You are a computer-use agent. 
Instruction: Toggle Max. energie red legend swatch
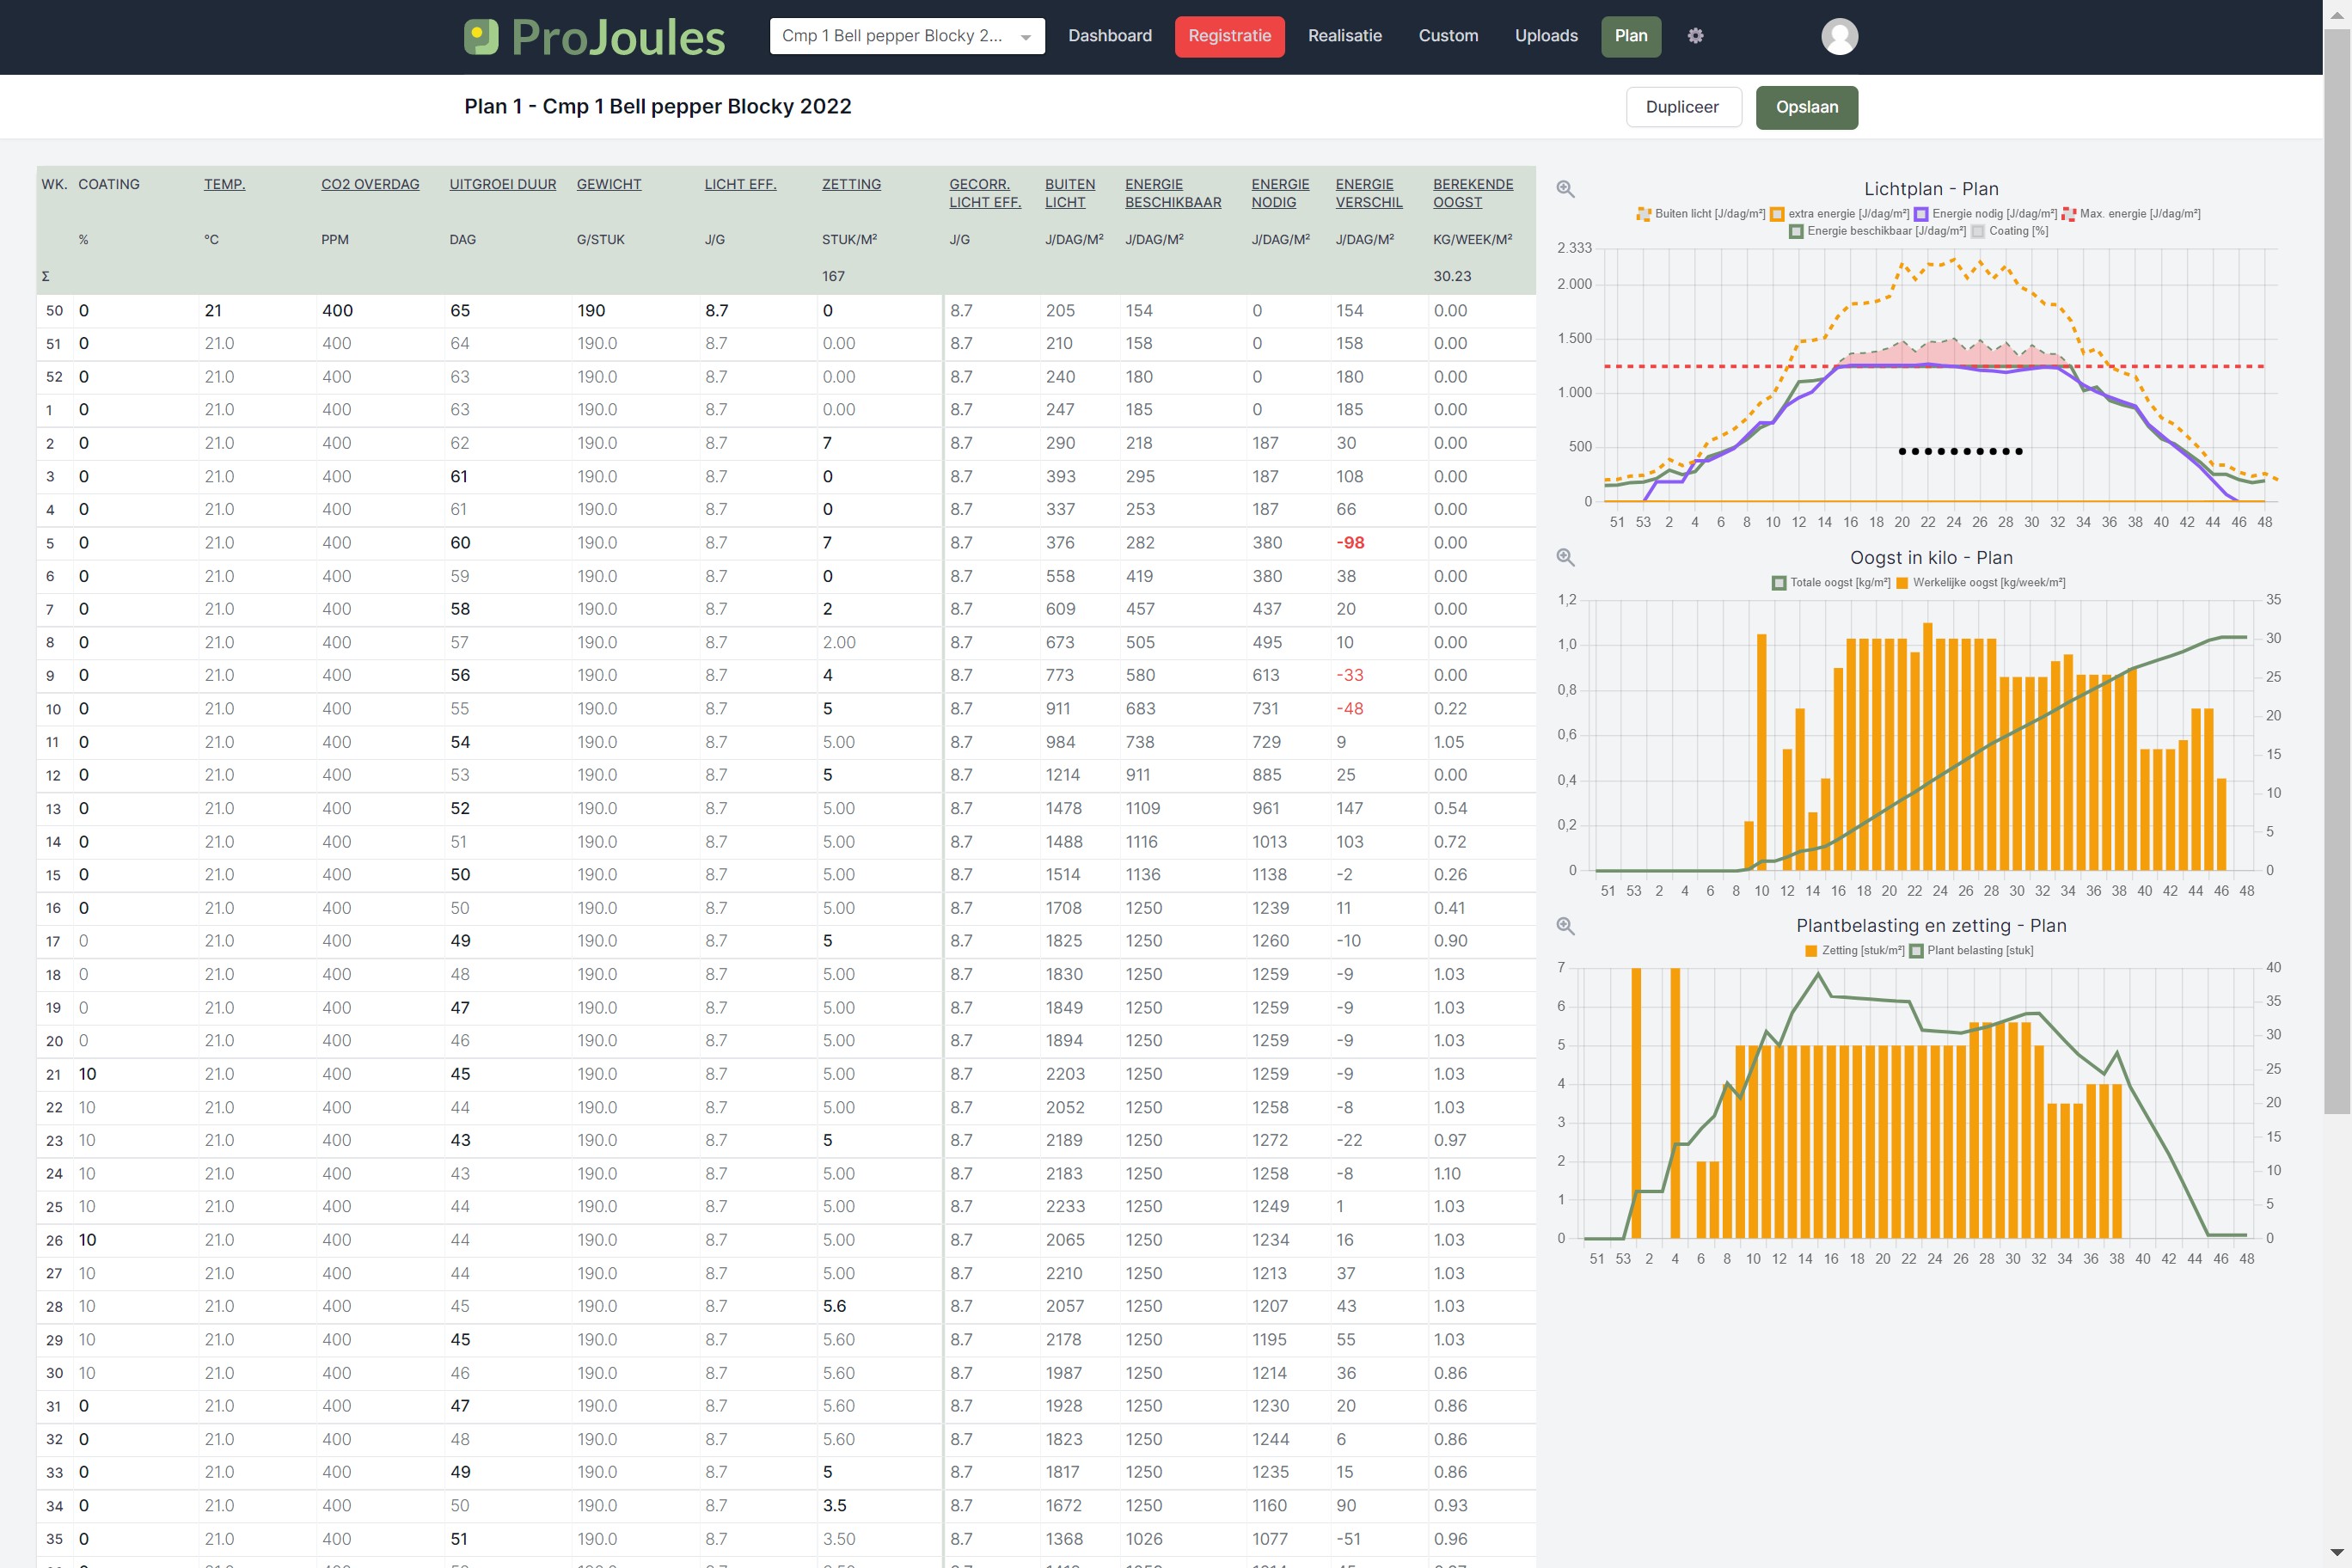[2068, 214]
